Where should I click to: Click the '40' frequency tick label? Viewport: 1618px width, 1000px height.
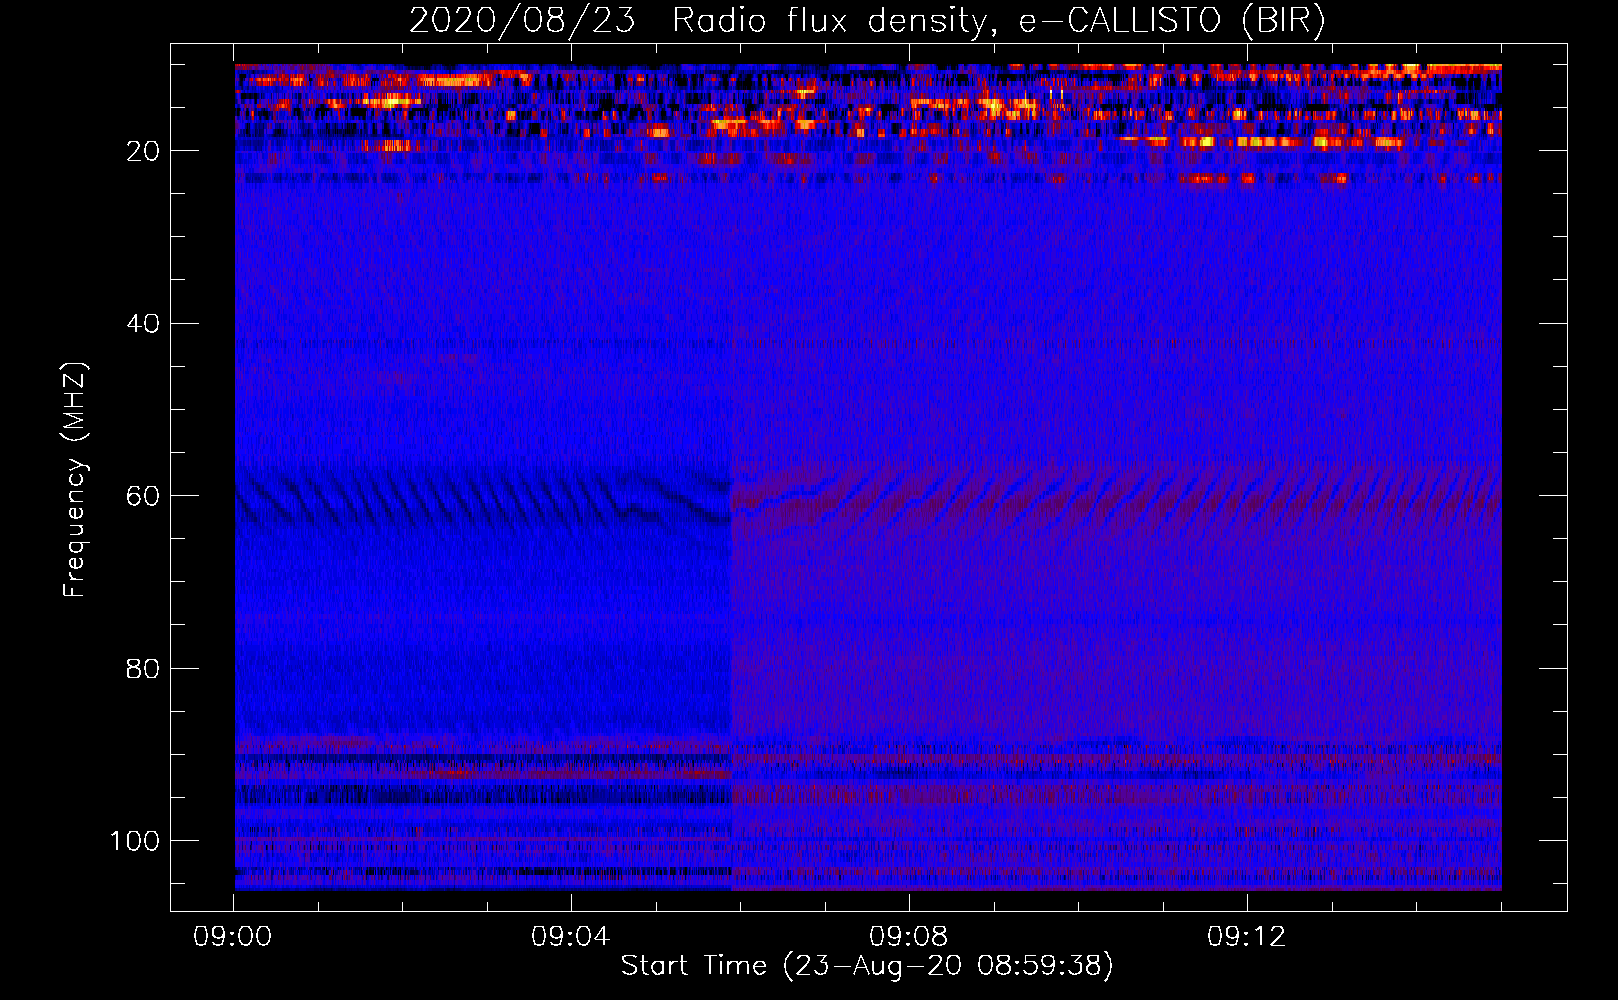143,324
